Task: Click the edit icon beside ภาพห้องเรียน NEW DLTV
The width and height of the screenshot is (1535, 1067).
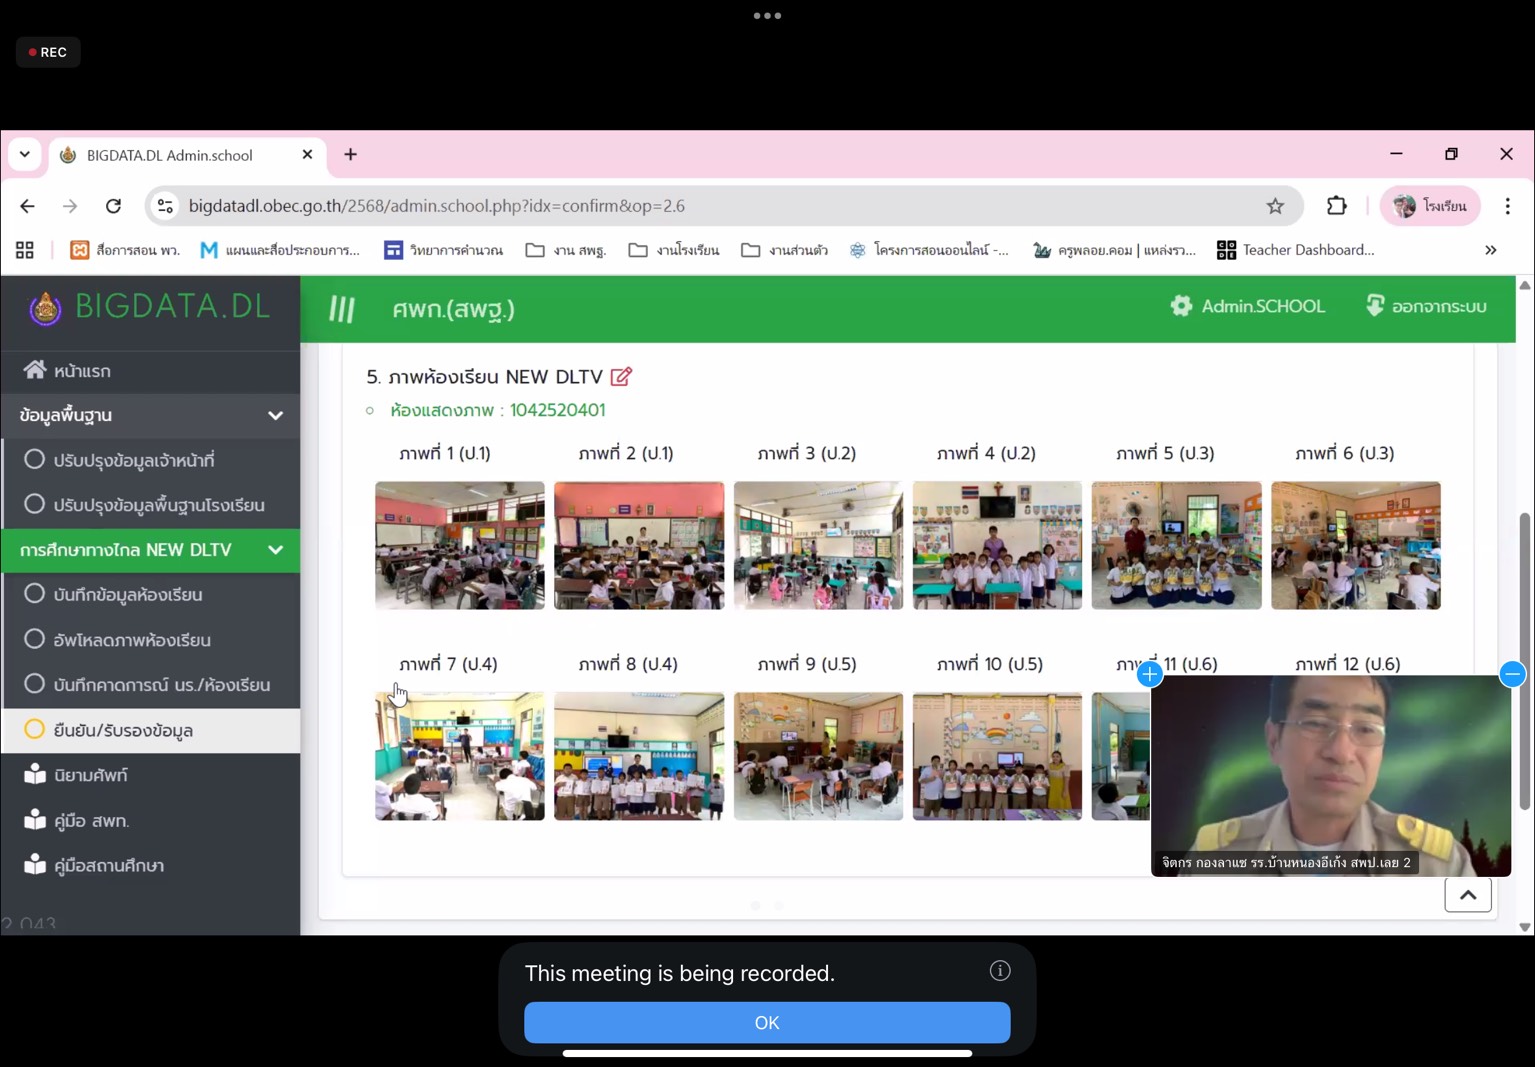Action: coord(621,377)
